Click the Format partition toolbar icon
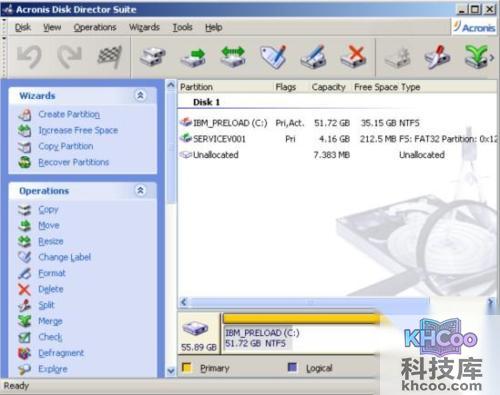This screenshot has height=395, width=500. tap(313, 57)
